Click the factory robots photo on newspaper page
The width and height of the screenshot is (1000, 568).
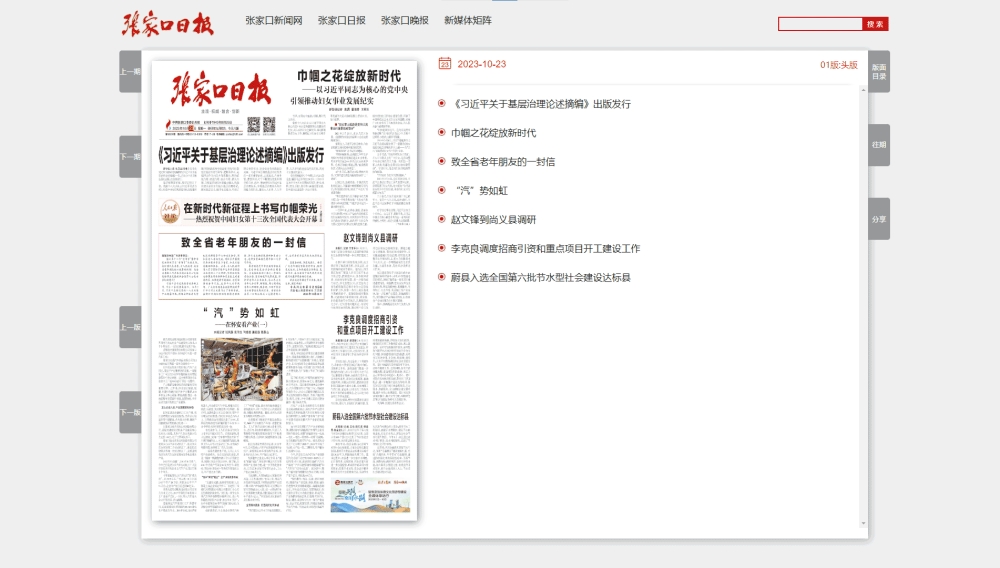click(x=242, y=369)
